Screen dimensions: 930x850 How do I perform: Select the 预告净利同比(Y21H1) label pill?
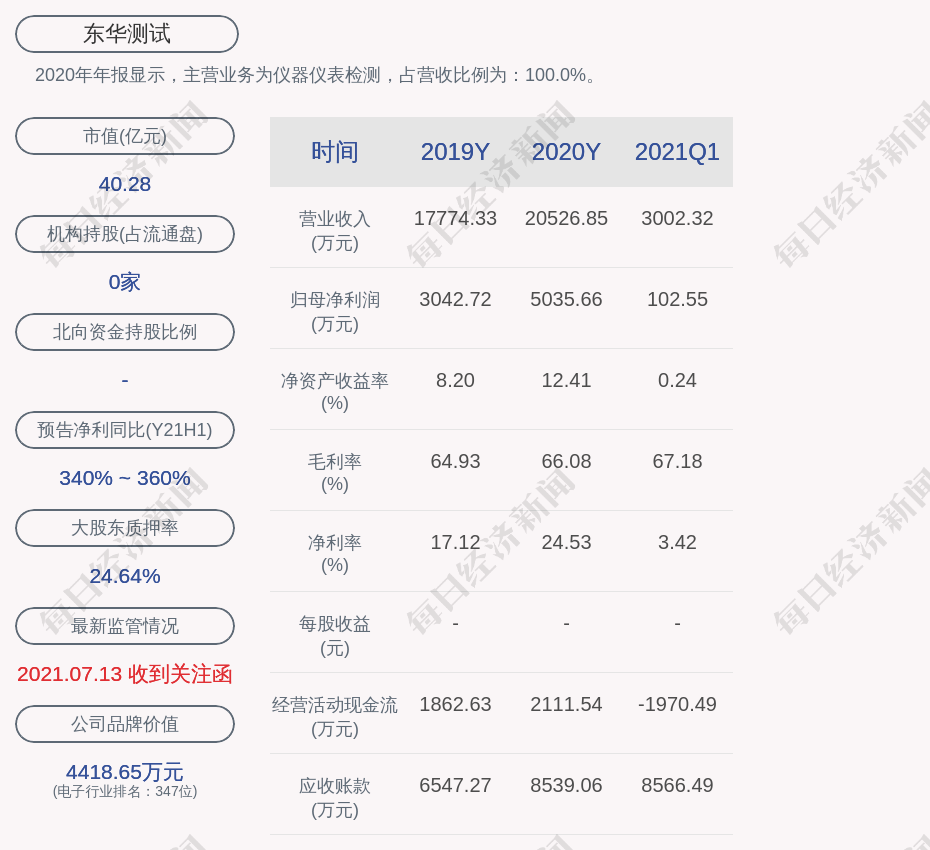pos(125,429)
